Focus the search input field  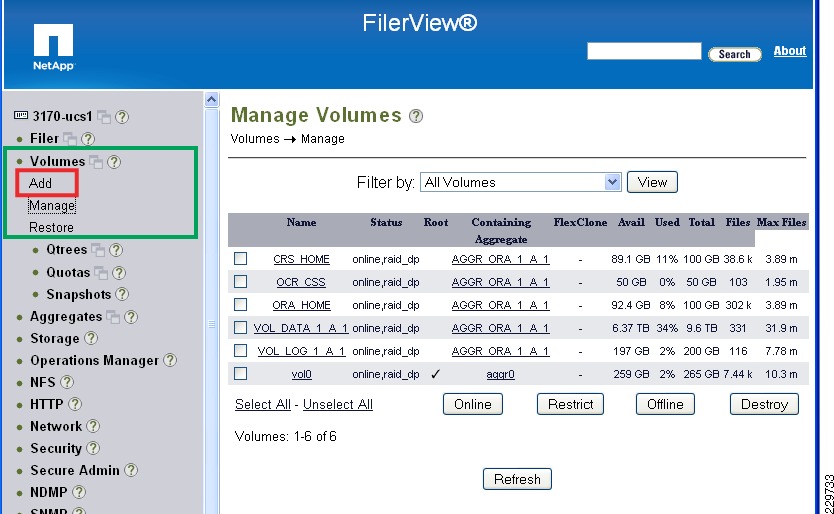[x=644, y=51]
